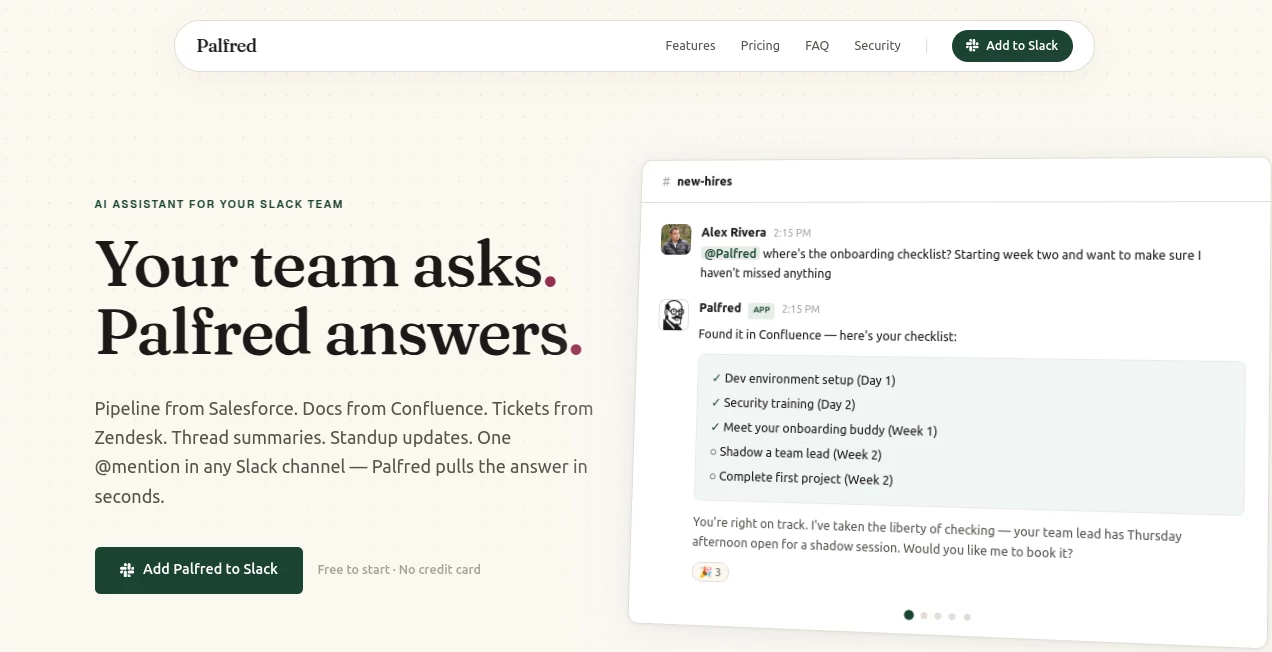The width and height of the screenshot is (1272, 652).
Task: Click the Alex Rivera sender name
Action: coord(734,232)
